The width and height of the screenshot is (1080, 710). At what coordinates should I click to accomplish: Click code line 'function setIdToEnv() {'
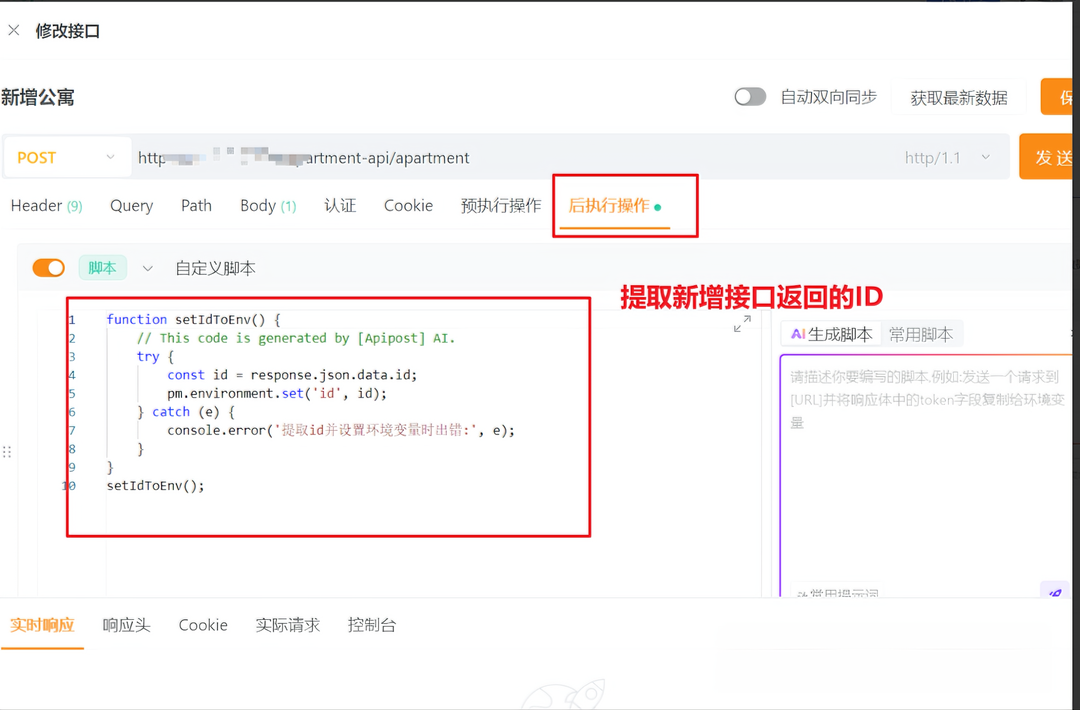(194, 320)
